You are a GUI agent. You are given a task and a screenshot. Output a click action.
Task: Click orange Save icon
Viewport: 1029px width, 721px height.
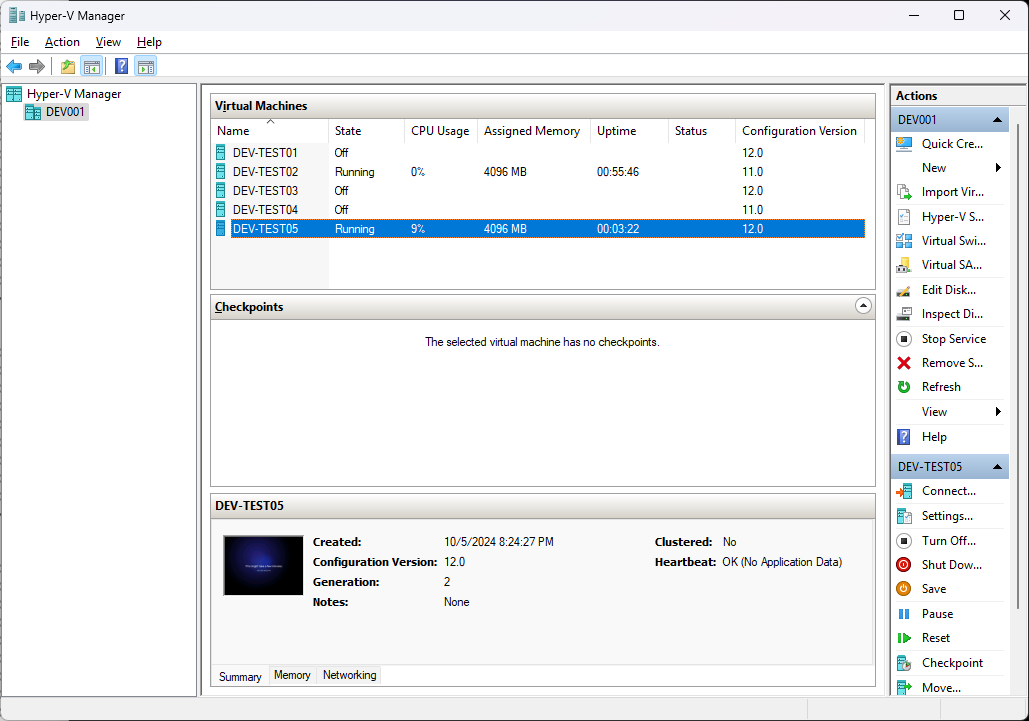(x=904, y=589)
